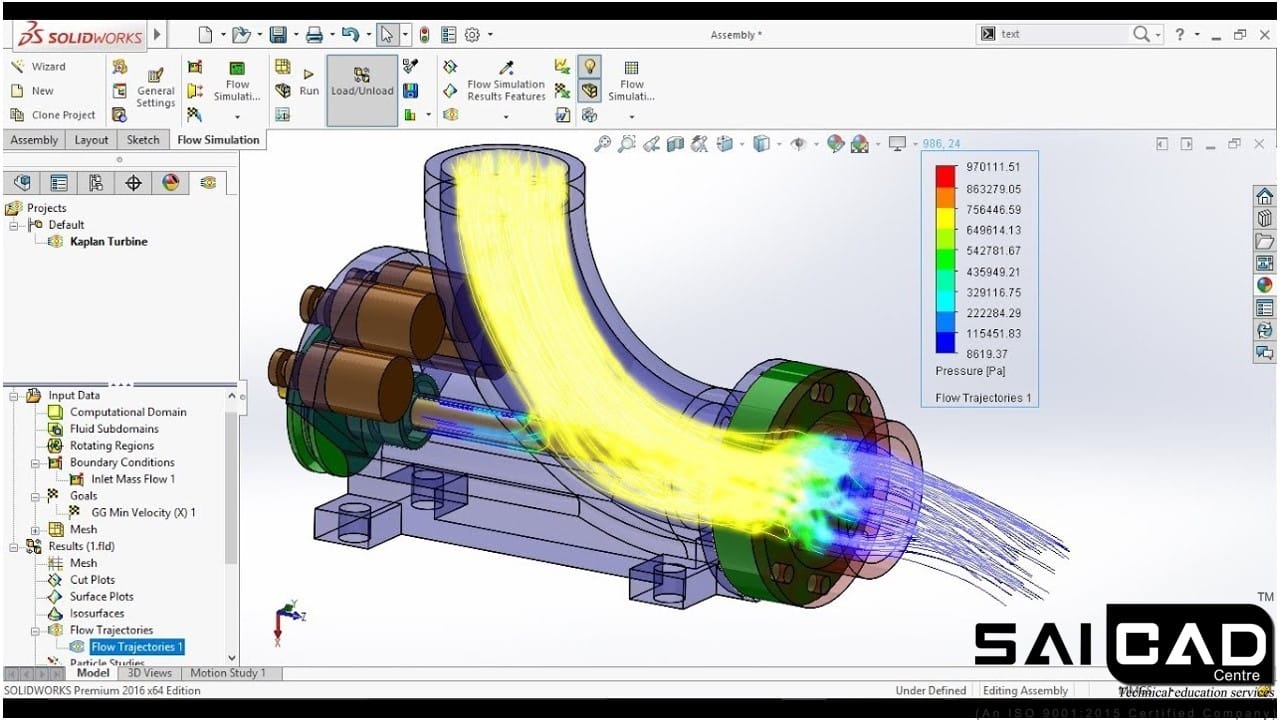This screenshot has height=720, width=1280.
Task: Open the FeatureManager design tree tab
Action: pos(22,183)
